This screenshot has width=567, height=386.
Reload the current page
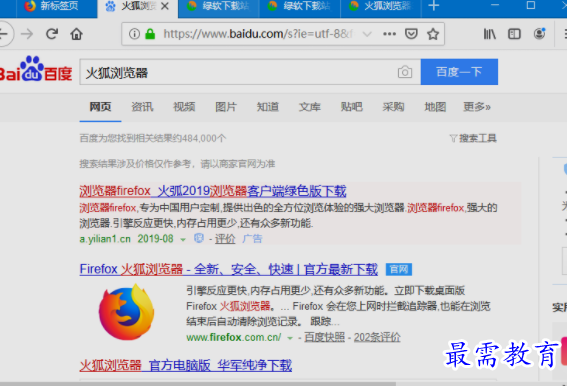click(x=52, y=34)
